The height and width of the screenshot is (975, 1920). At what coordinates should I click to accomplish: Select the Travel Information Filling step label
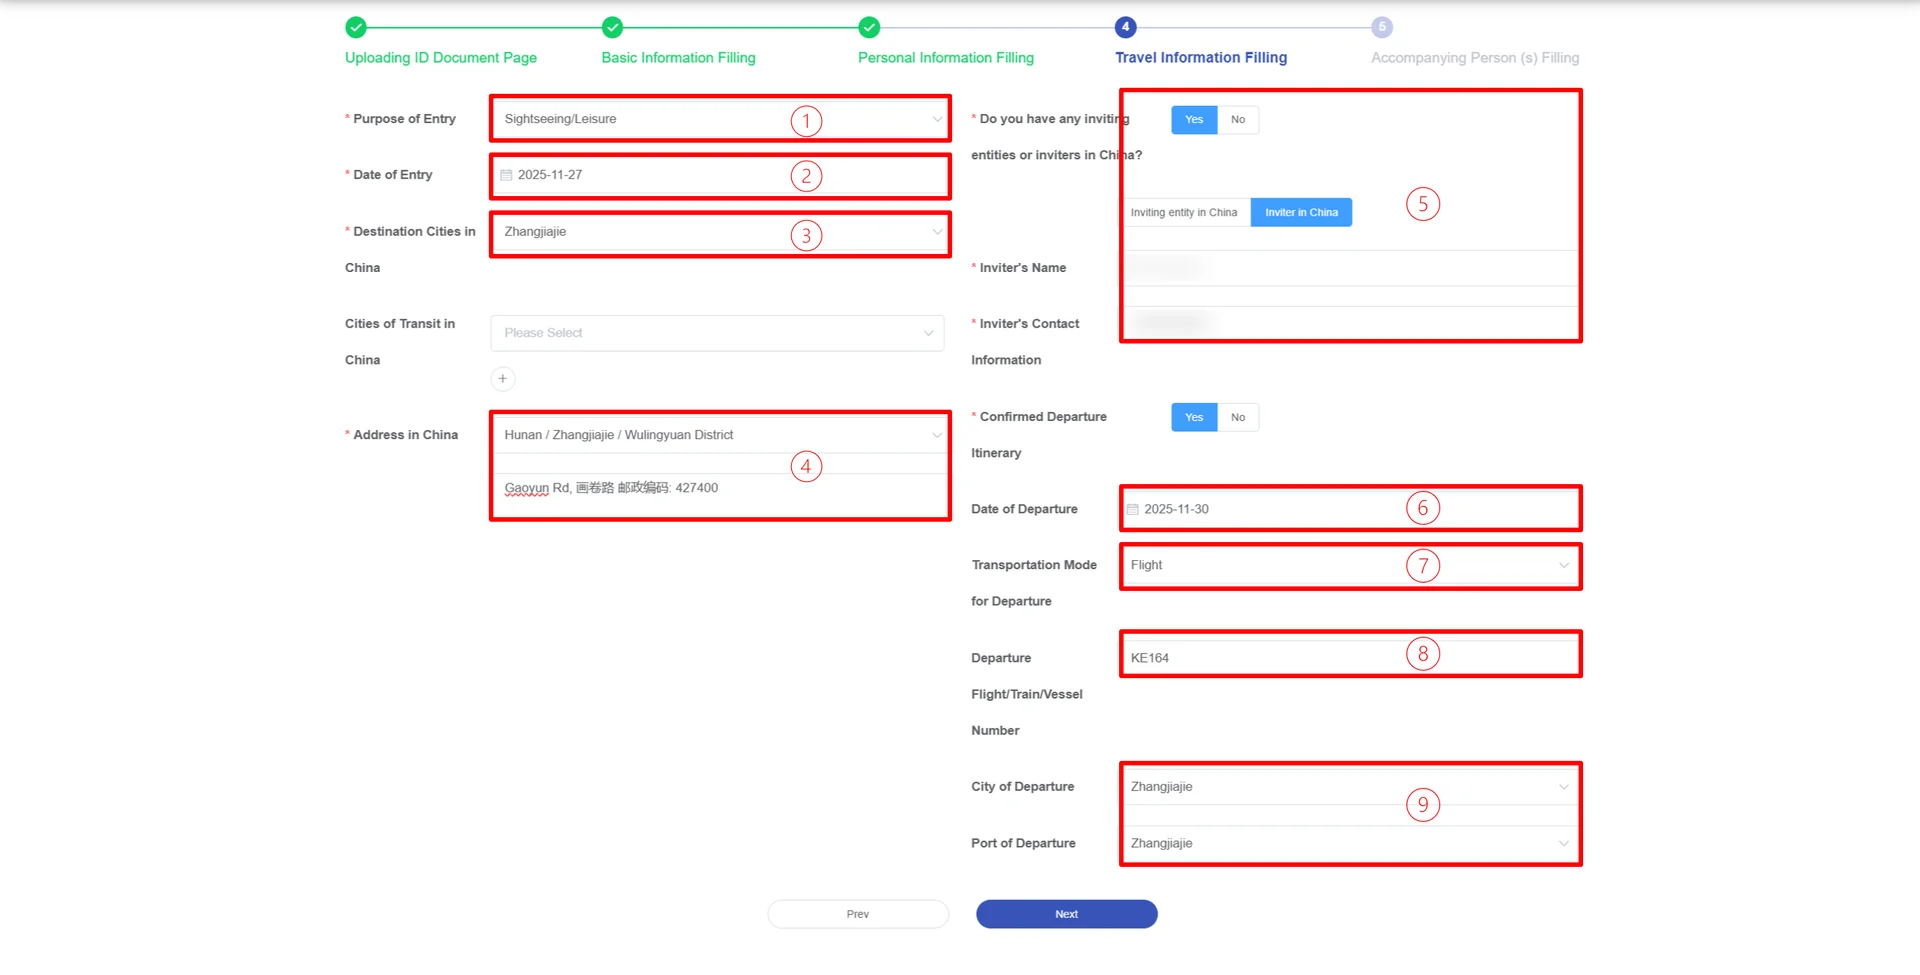pos(1201,58)
